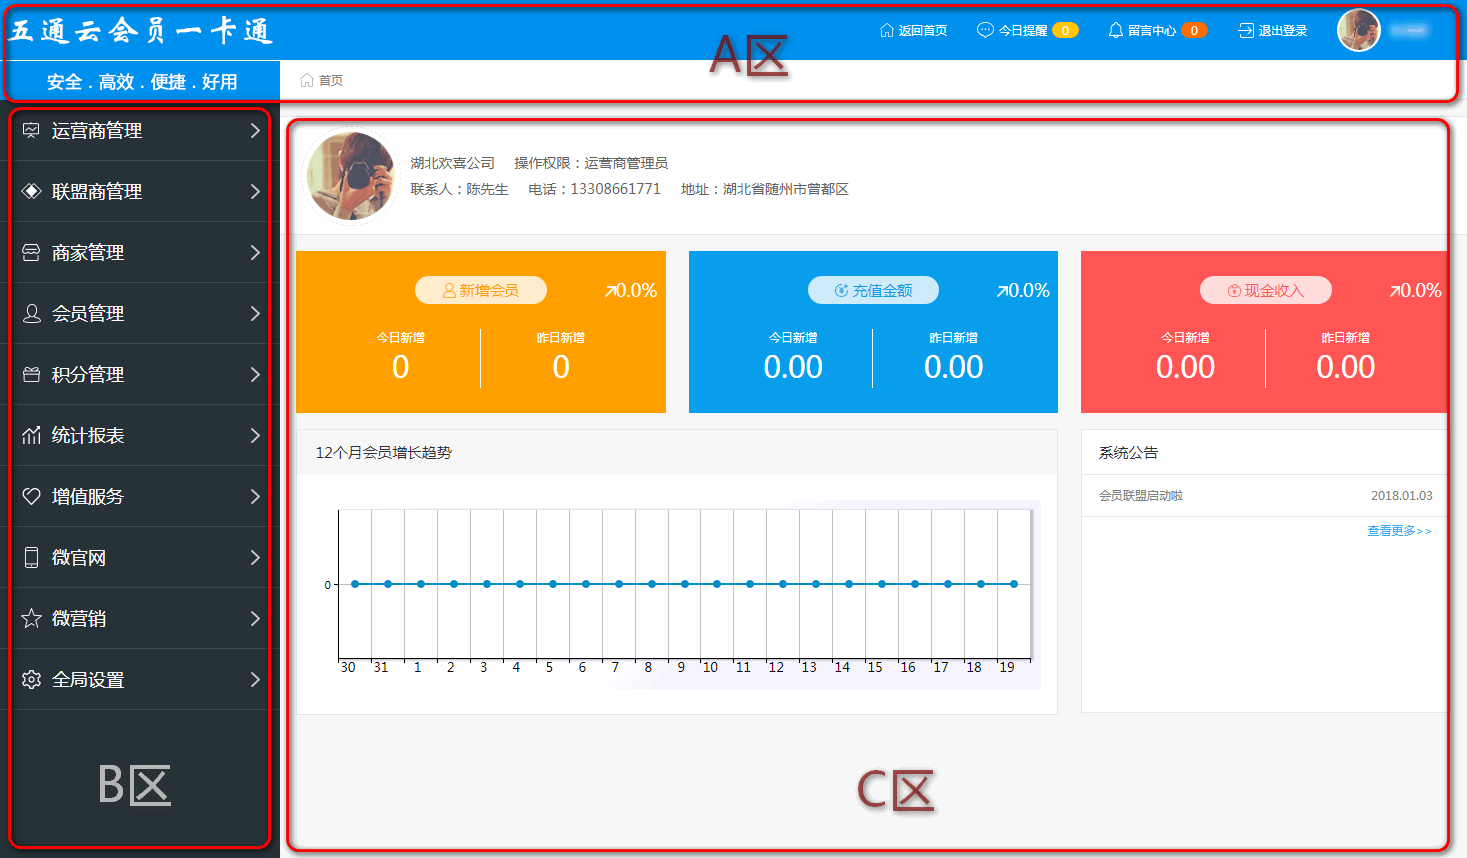Viewport: 1467px width, 858px height.
Task: Click the 统计报表 chart icon
Action: pos(31,436)
